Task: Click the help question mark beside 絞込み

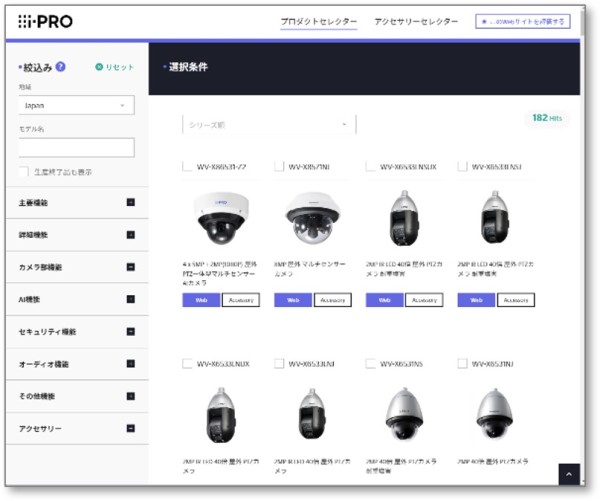Action: click(62, 67)
